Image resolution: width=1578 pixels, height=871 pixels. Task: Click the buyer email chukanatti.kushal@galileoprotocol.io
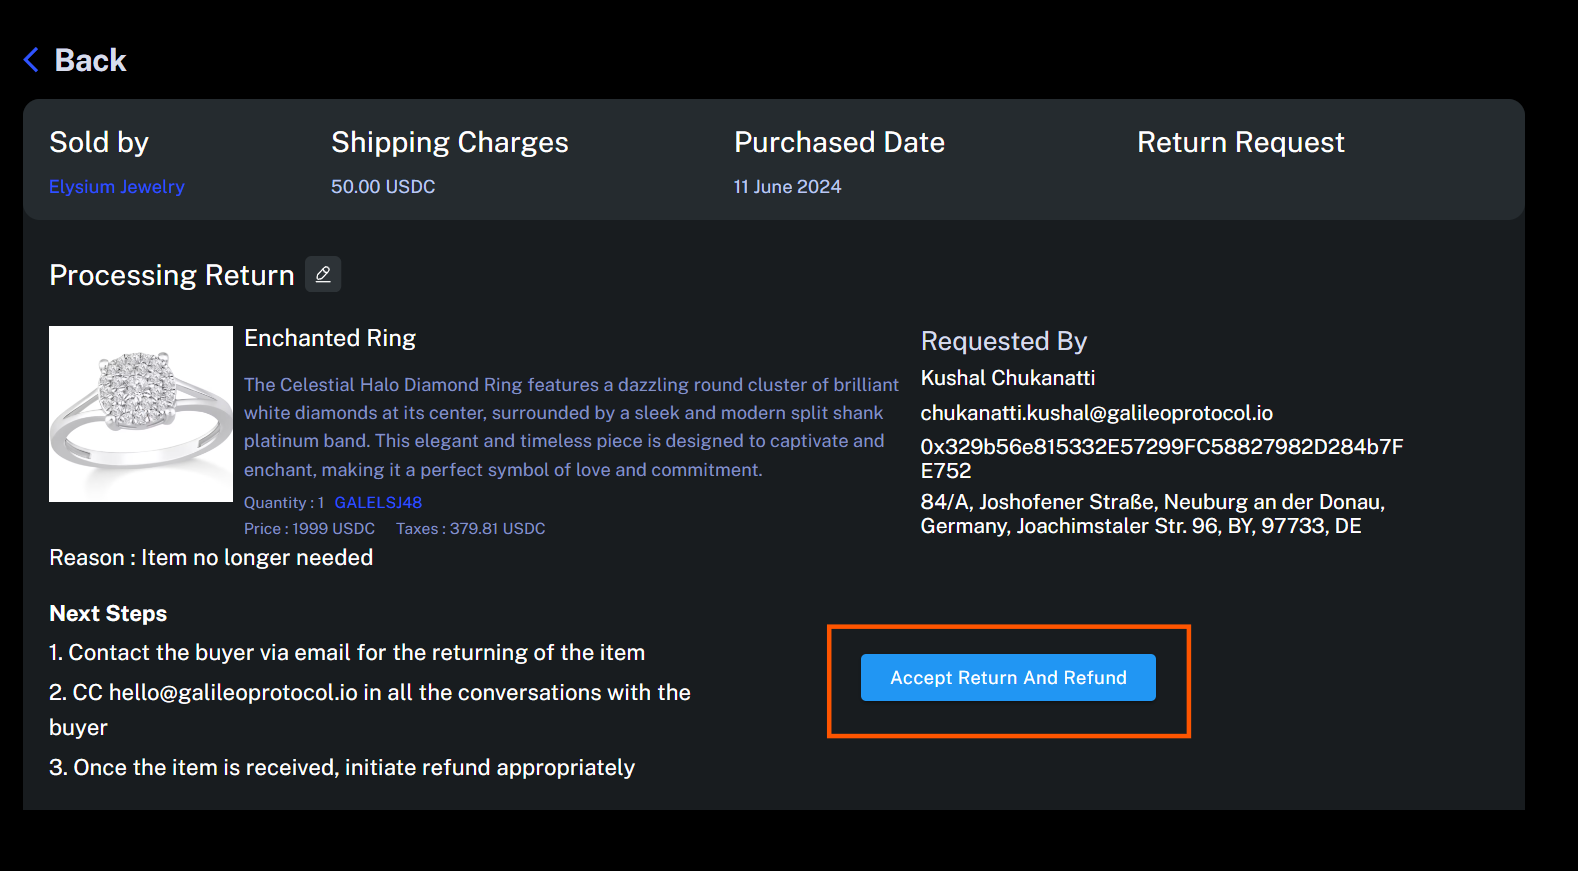tap(1097, 413)
